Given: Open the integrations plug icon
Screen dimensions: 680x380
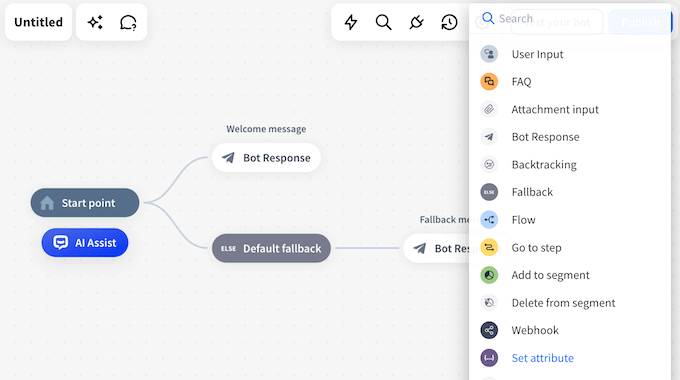Looking at the screenshot, I should 416,22.
